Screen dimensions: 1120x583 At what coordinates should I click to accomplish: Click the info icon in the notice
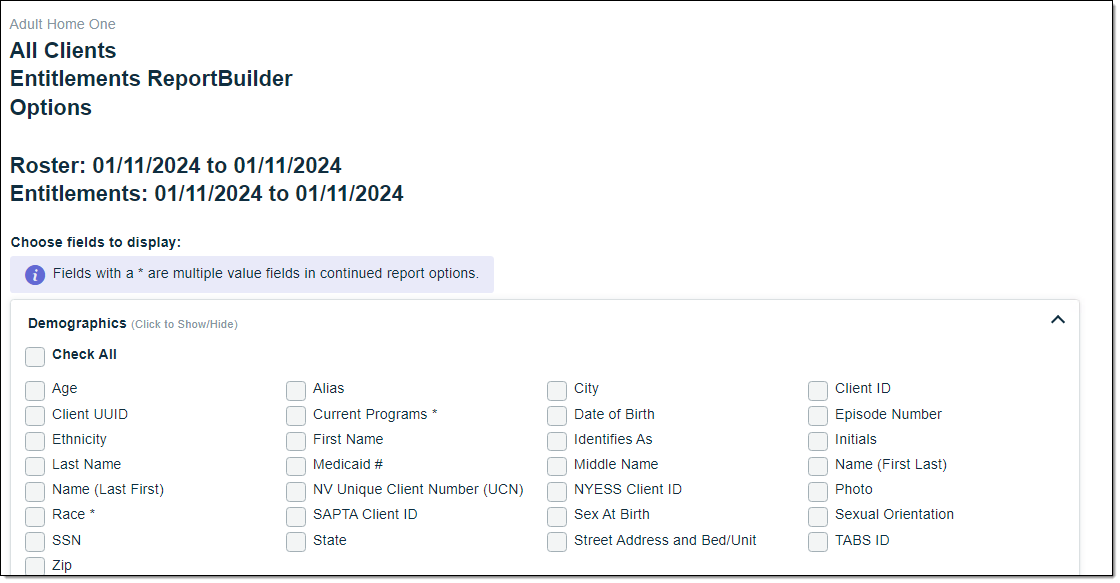click(35, 274)
